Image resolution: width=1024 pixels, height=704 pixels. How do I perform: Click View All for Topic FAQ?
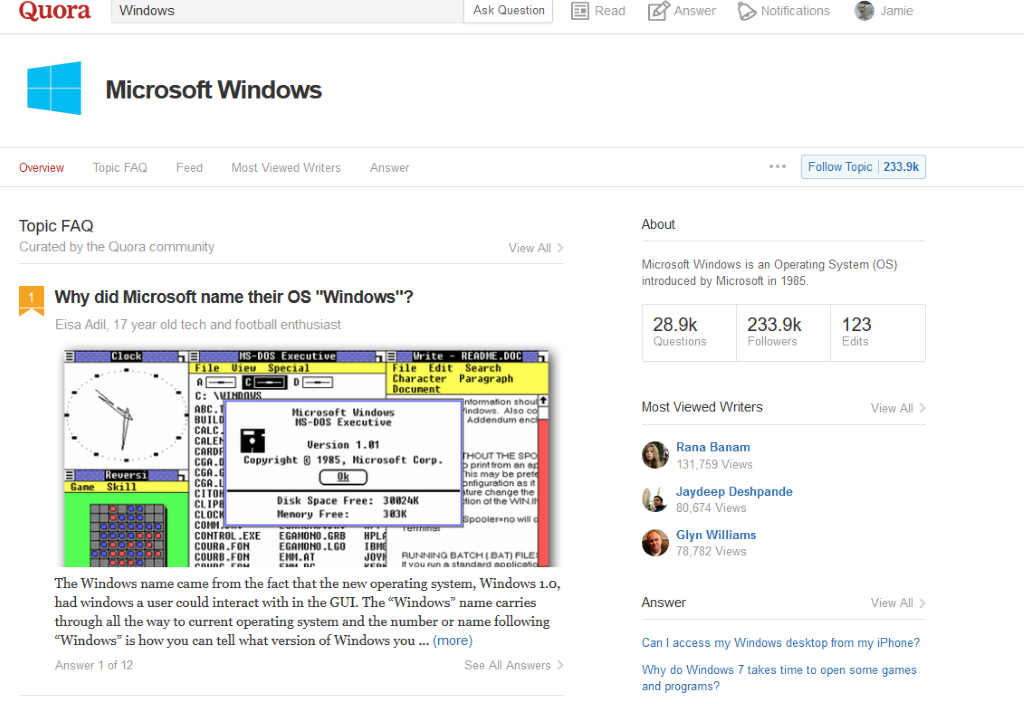coord(536,248)
